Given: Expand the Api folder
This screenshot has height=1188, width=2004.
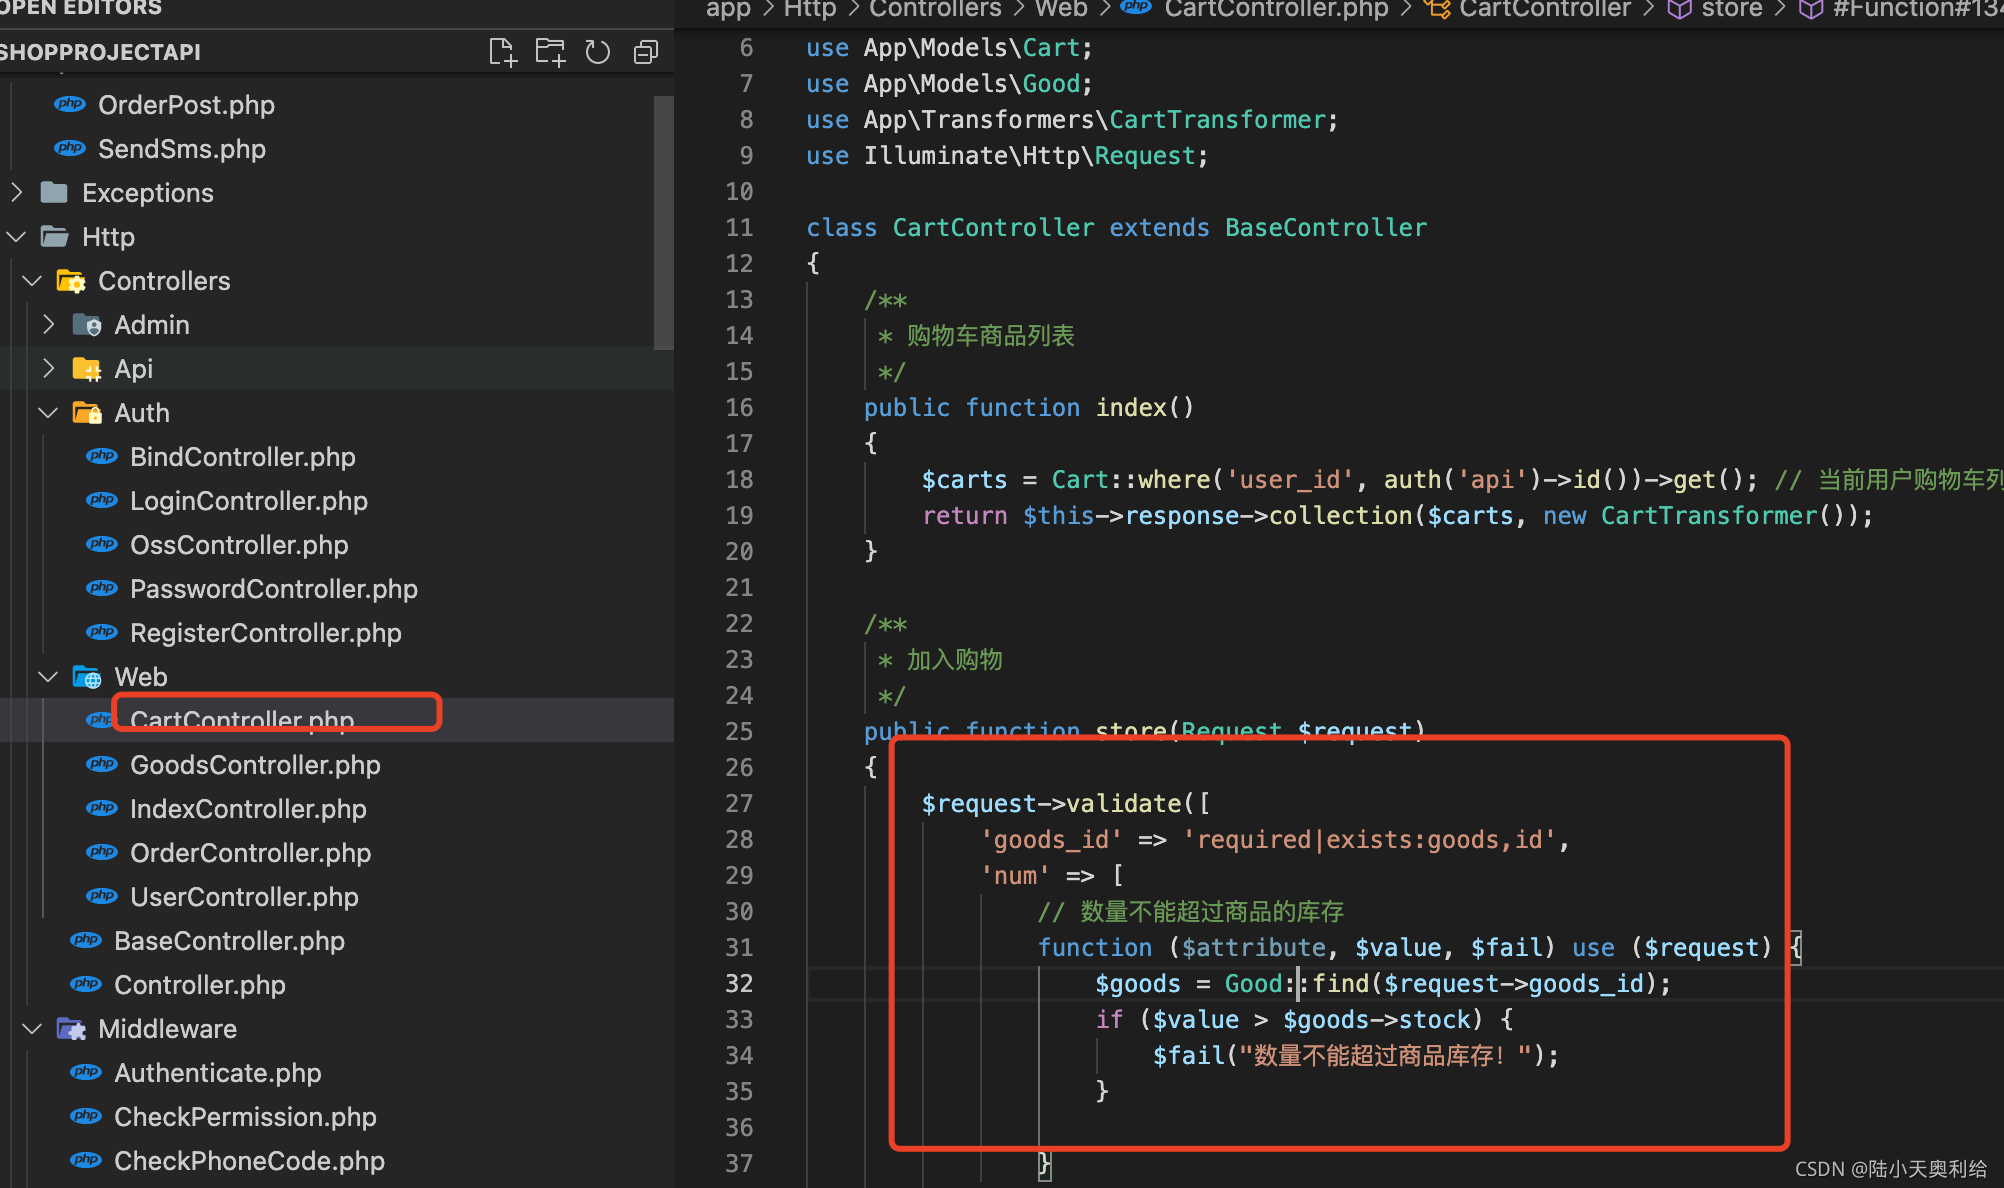Looking at the screenshot, I should click(48, 369).
